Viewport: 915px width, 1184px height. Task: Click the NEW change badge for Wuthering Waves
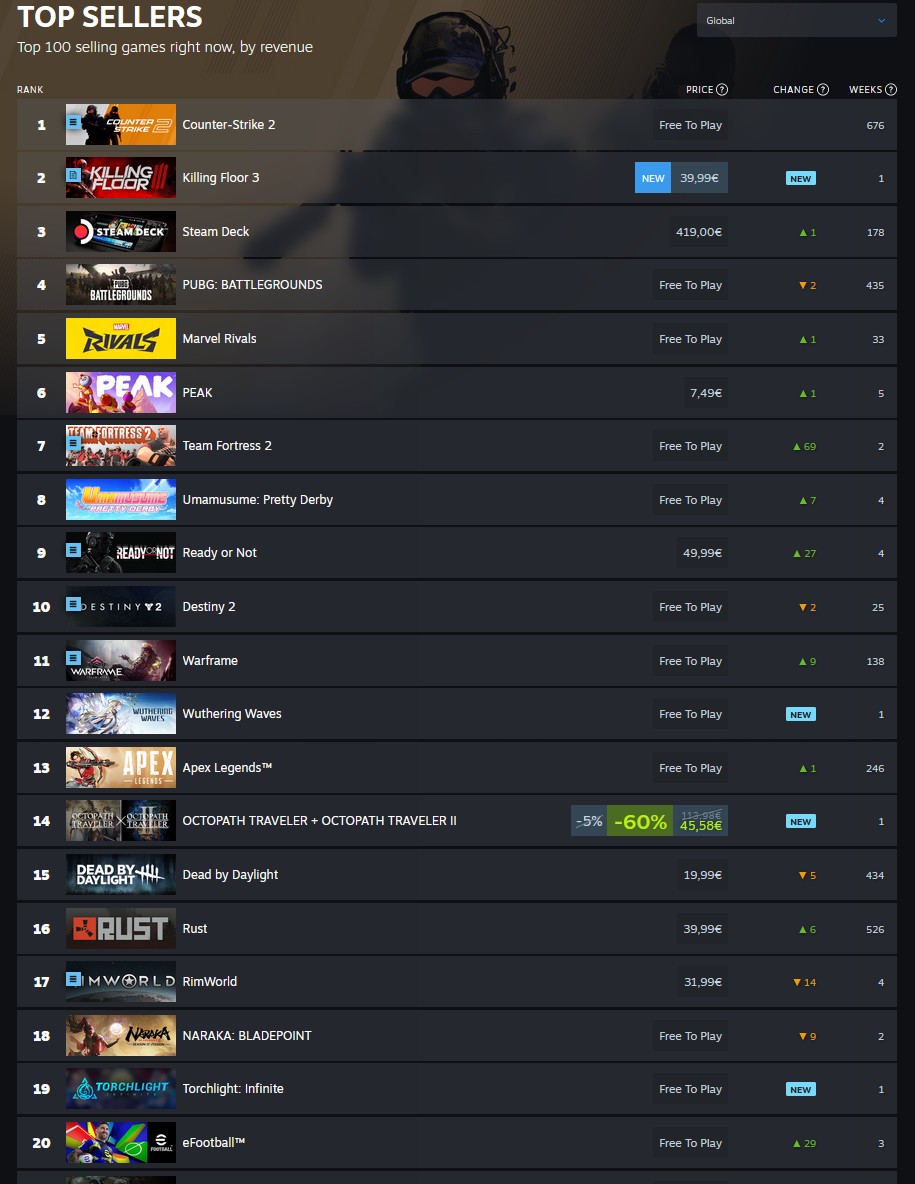tap(800, 714)
